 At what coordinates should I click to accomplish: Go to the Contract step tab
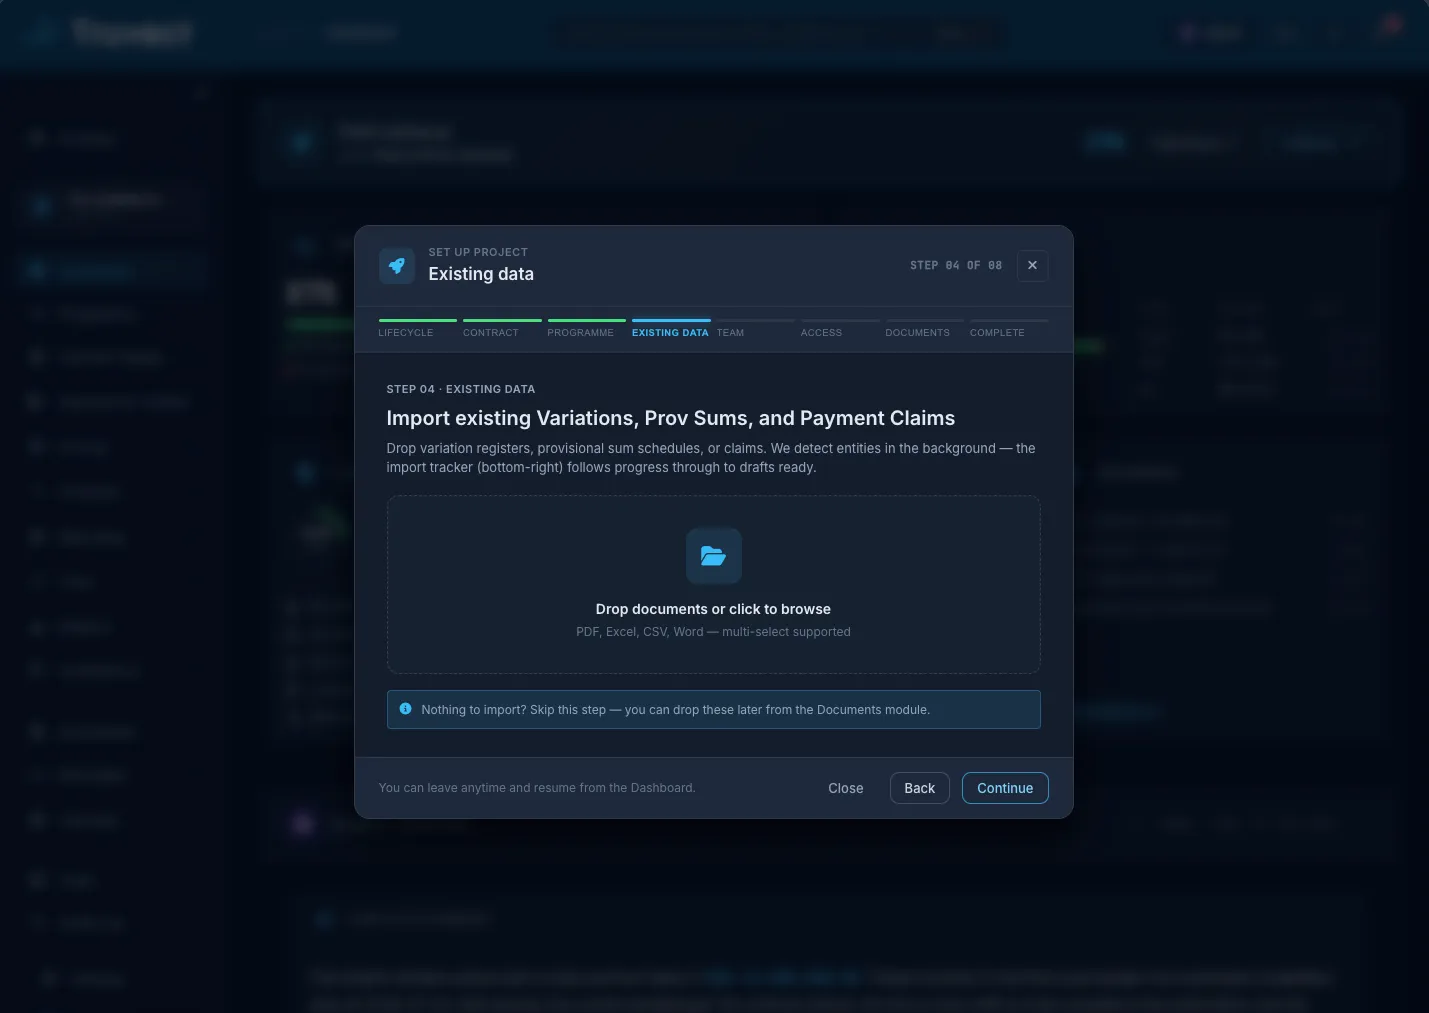(x=502, y=329)
